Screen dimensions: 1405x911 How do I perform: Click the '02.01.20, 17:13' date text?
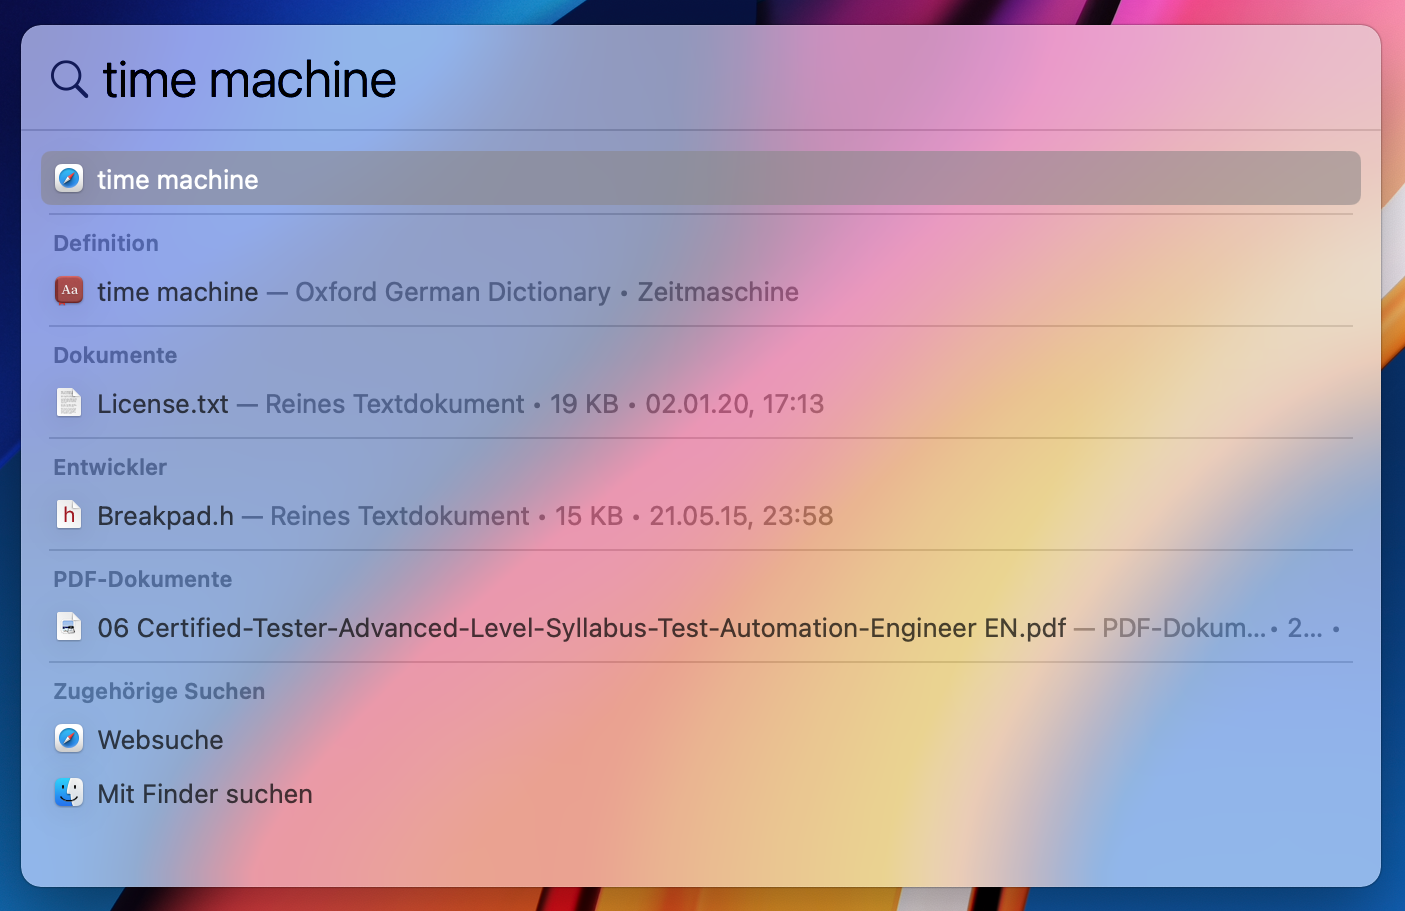pyautogui.click(x=735, y=403)
